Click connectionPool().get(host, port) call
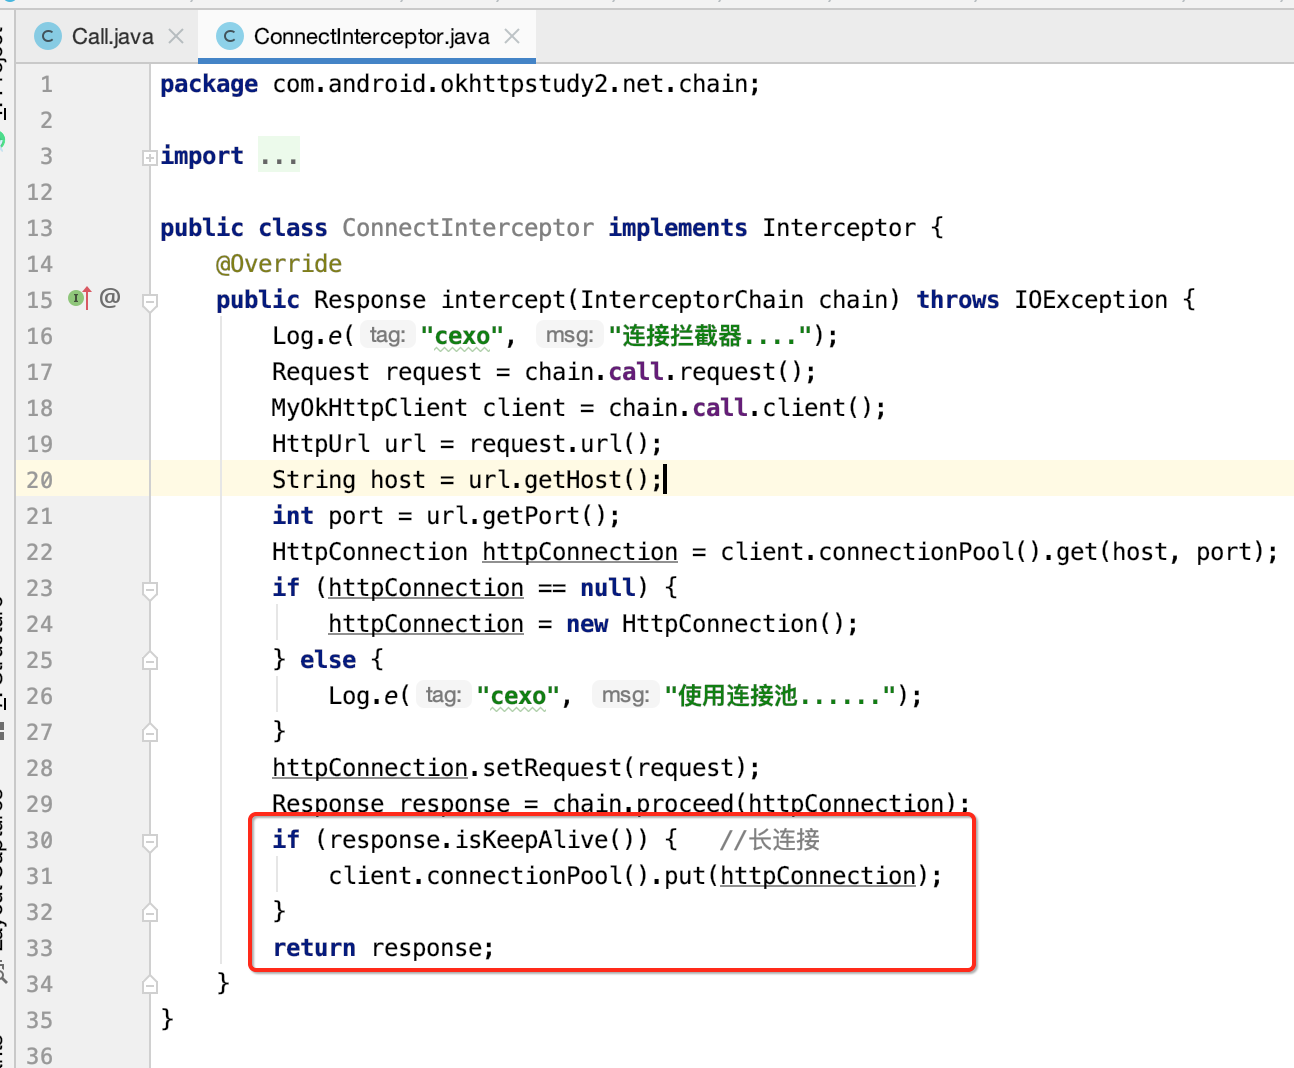The width and height of the screenshot is (1294, 1068). coord(1041,552)
